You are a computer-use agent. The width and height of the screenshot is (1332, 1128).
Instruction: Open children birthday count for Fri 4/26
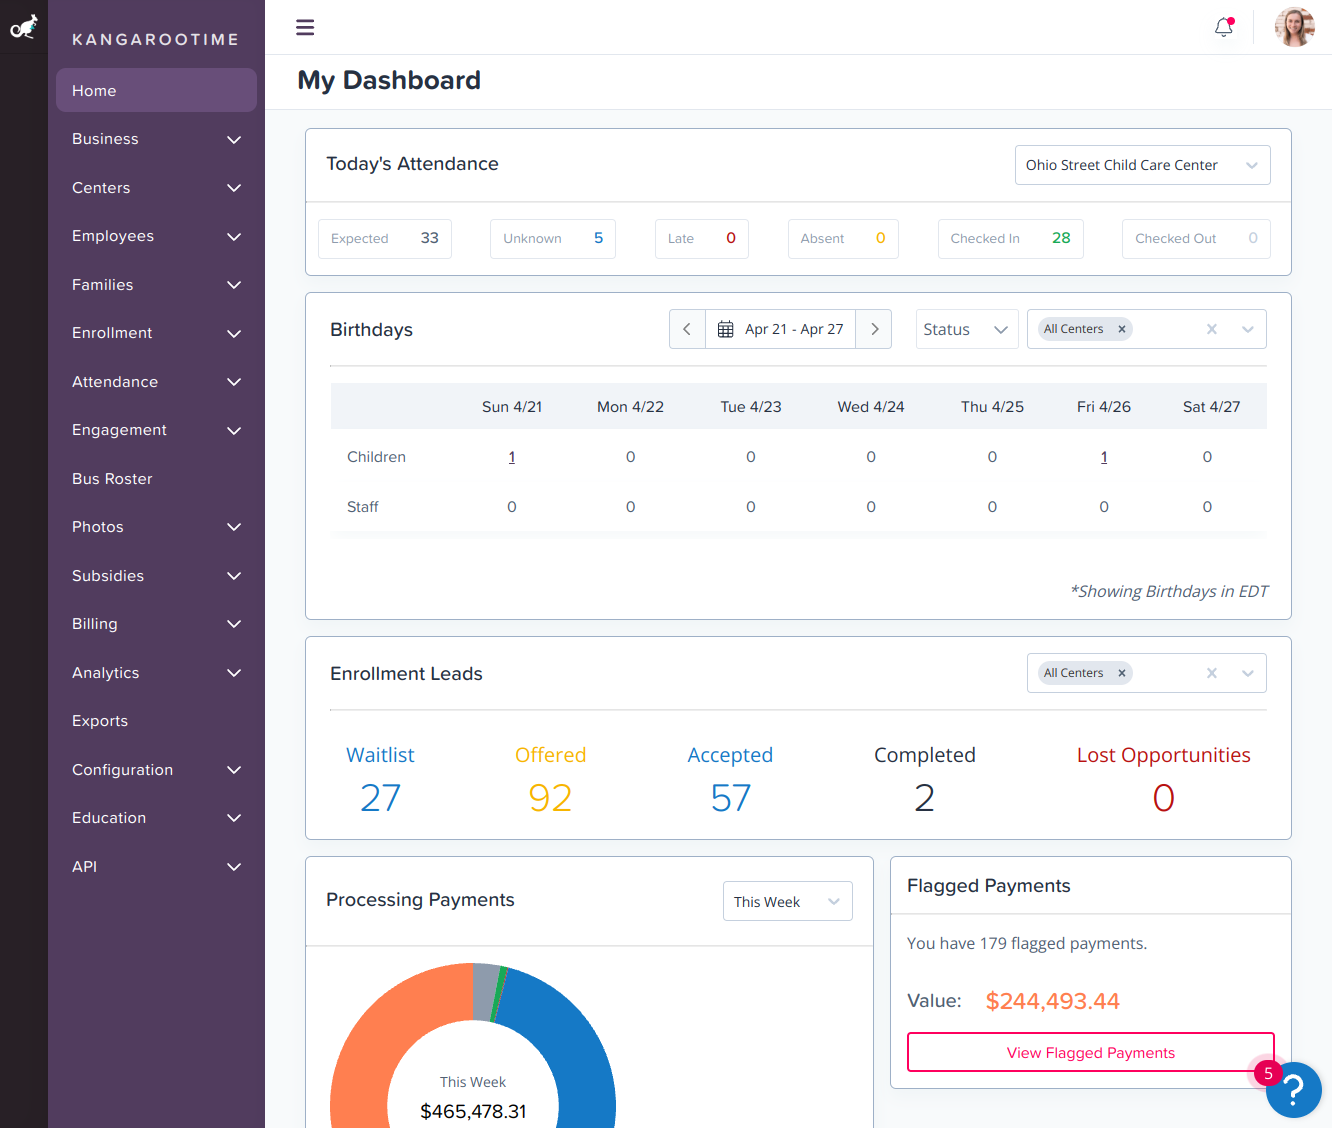pyautogui.click(x=1104, y=457)
